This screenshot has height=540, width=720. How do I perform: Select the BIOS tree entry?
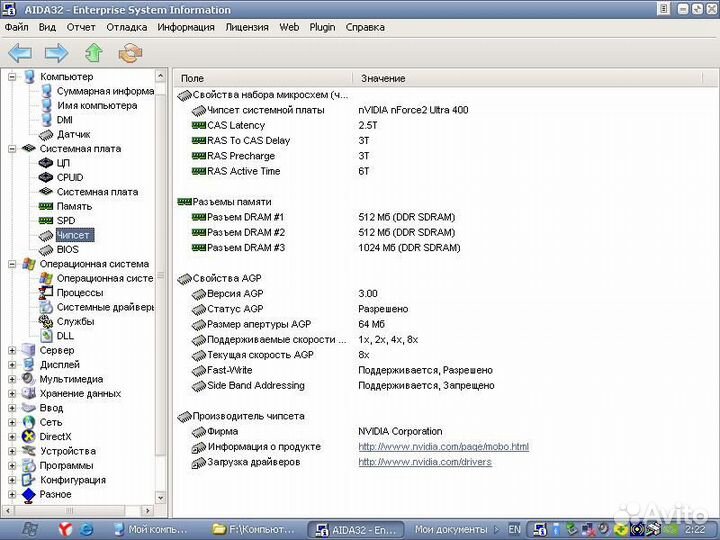(67, 249)
